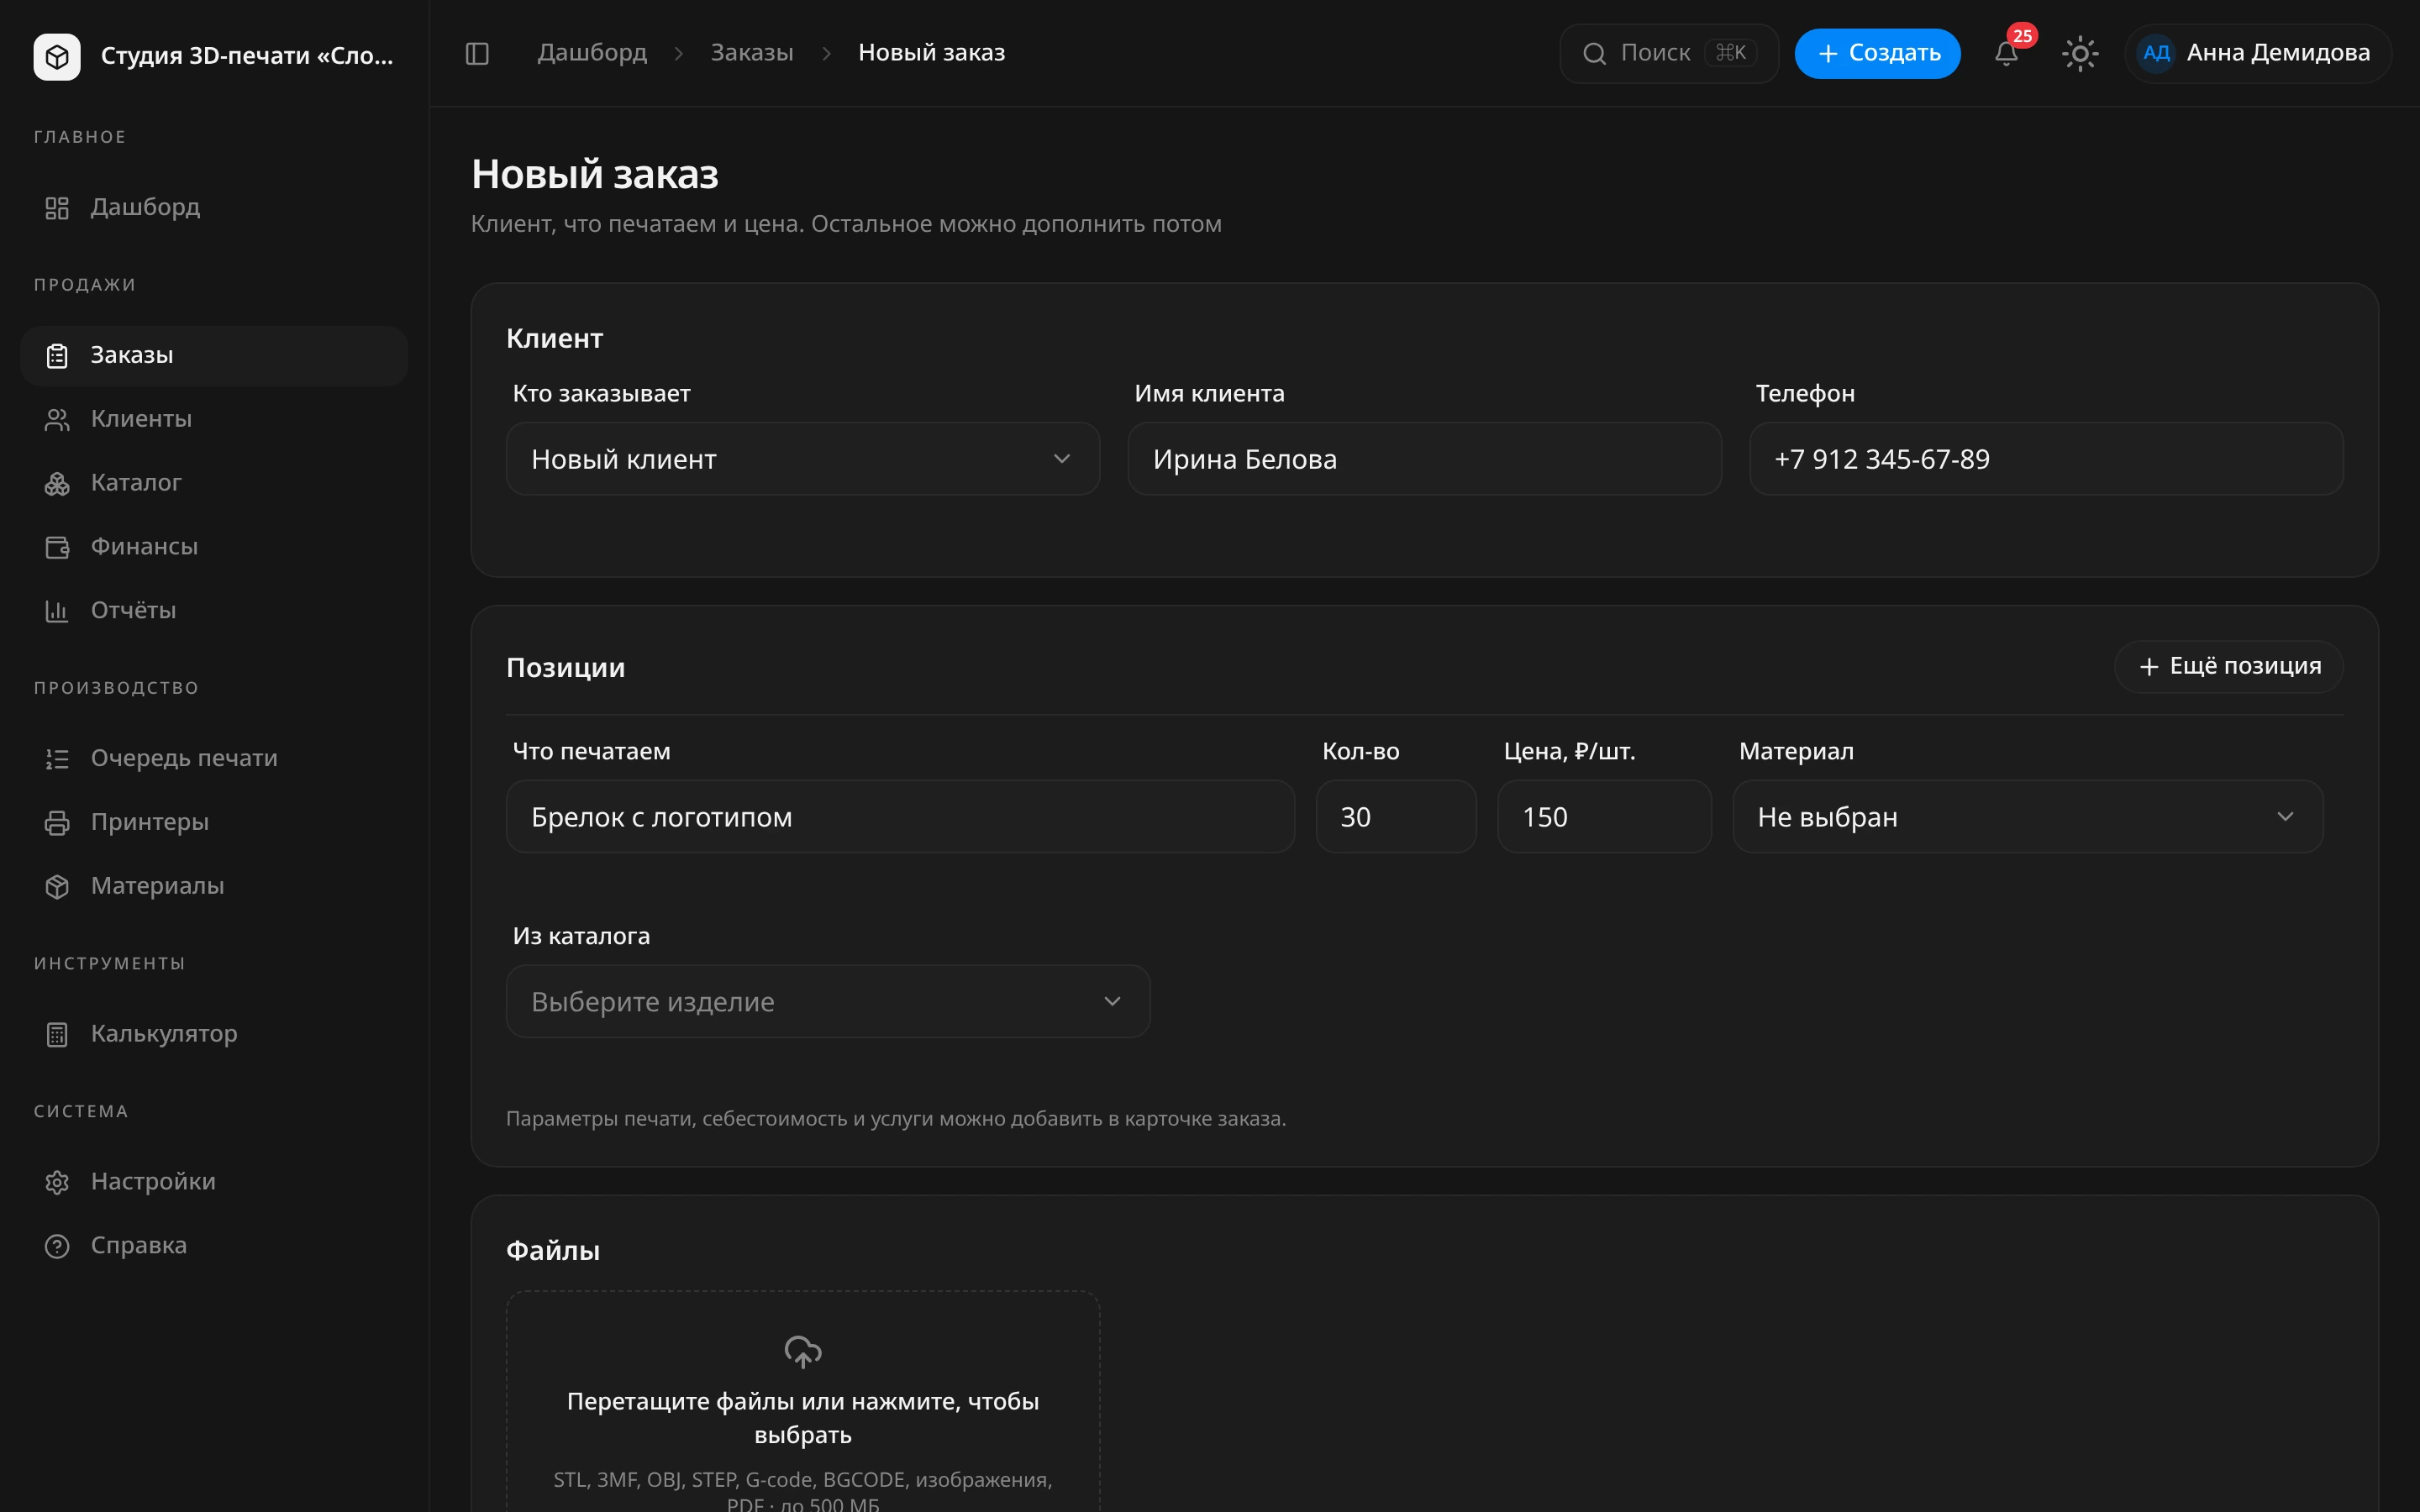The image size is (2420, 1512).
Task: Click the upload cloud icon
Action: click(x=803, y=1352)
